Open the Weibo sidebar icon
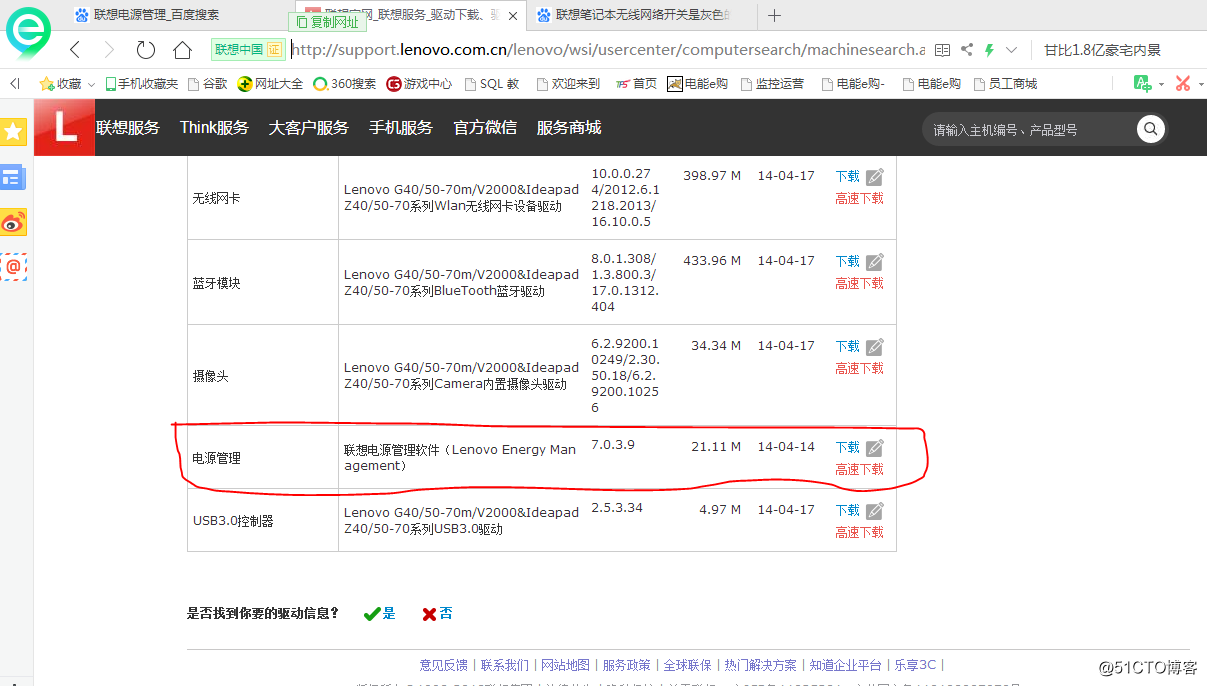The height and width of the screenshot is (686, 1207). [x=13, y=223]
